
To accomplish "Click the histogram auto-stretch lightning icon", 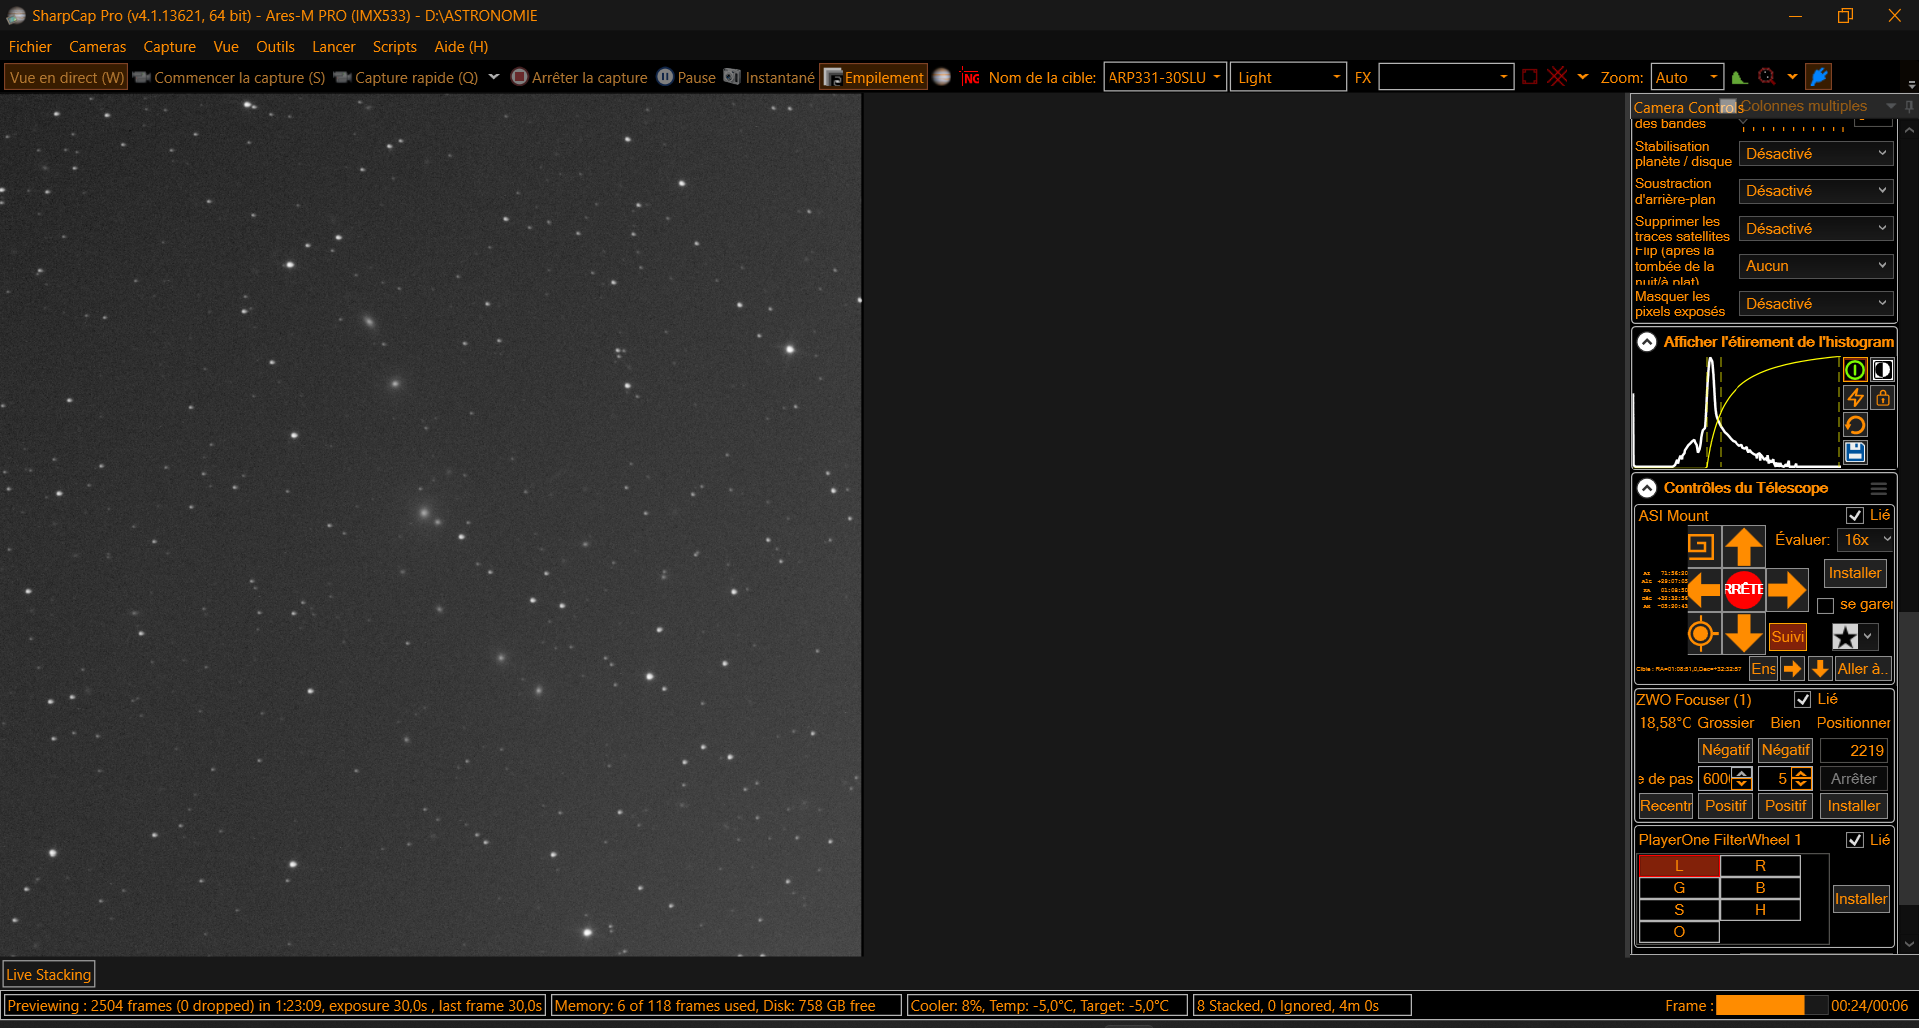I will coord(1855,398).
